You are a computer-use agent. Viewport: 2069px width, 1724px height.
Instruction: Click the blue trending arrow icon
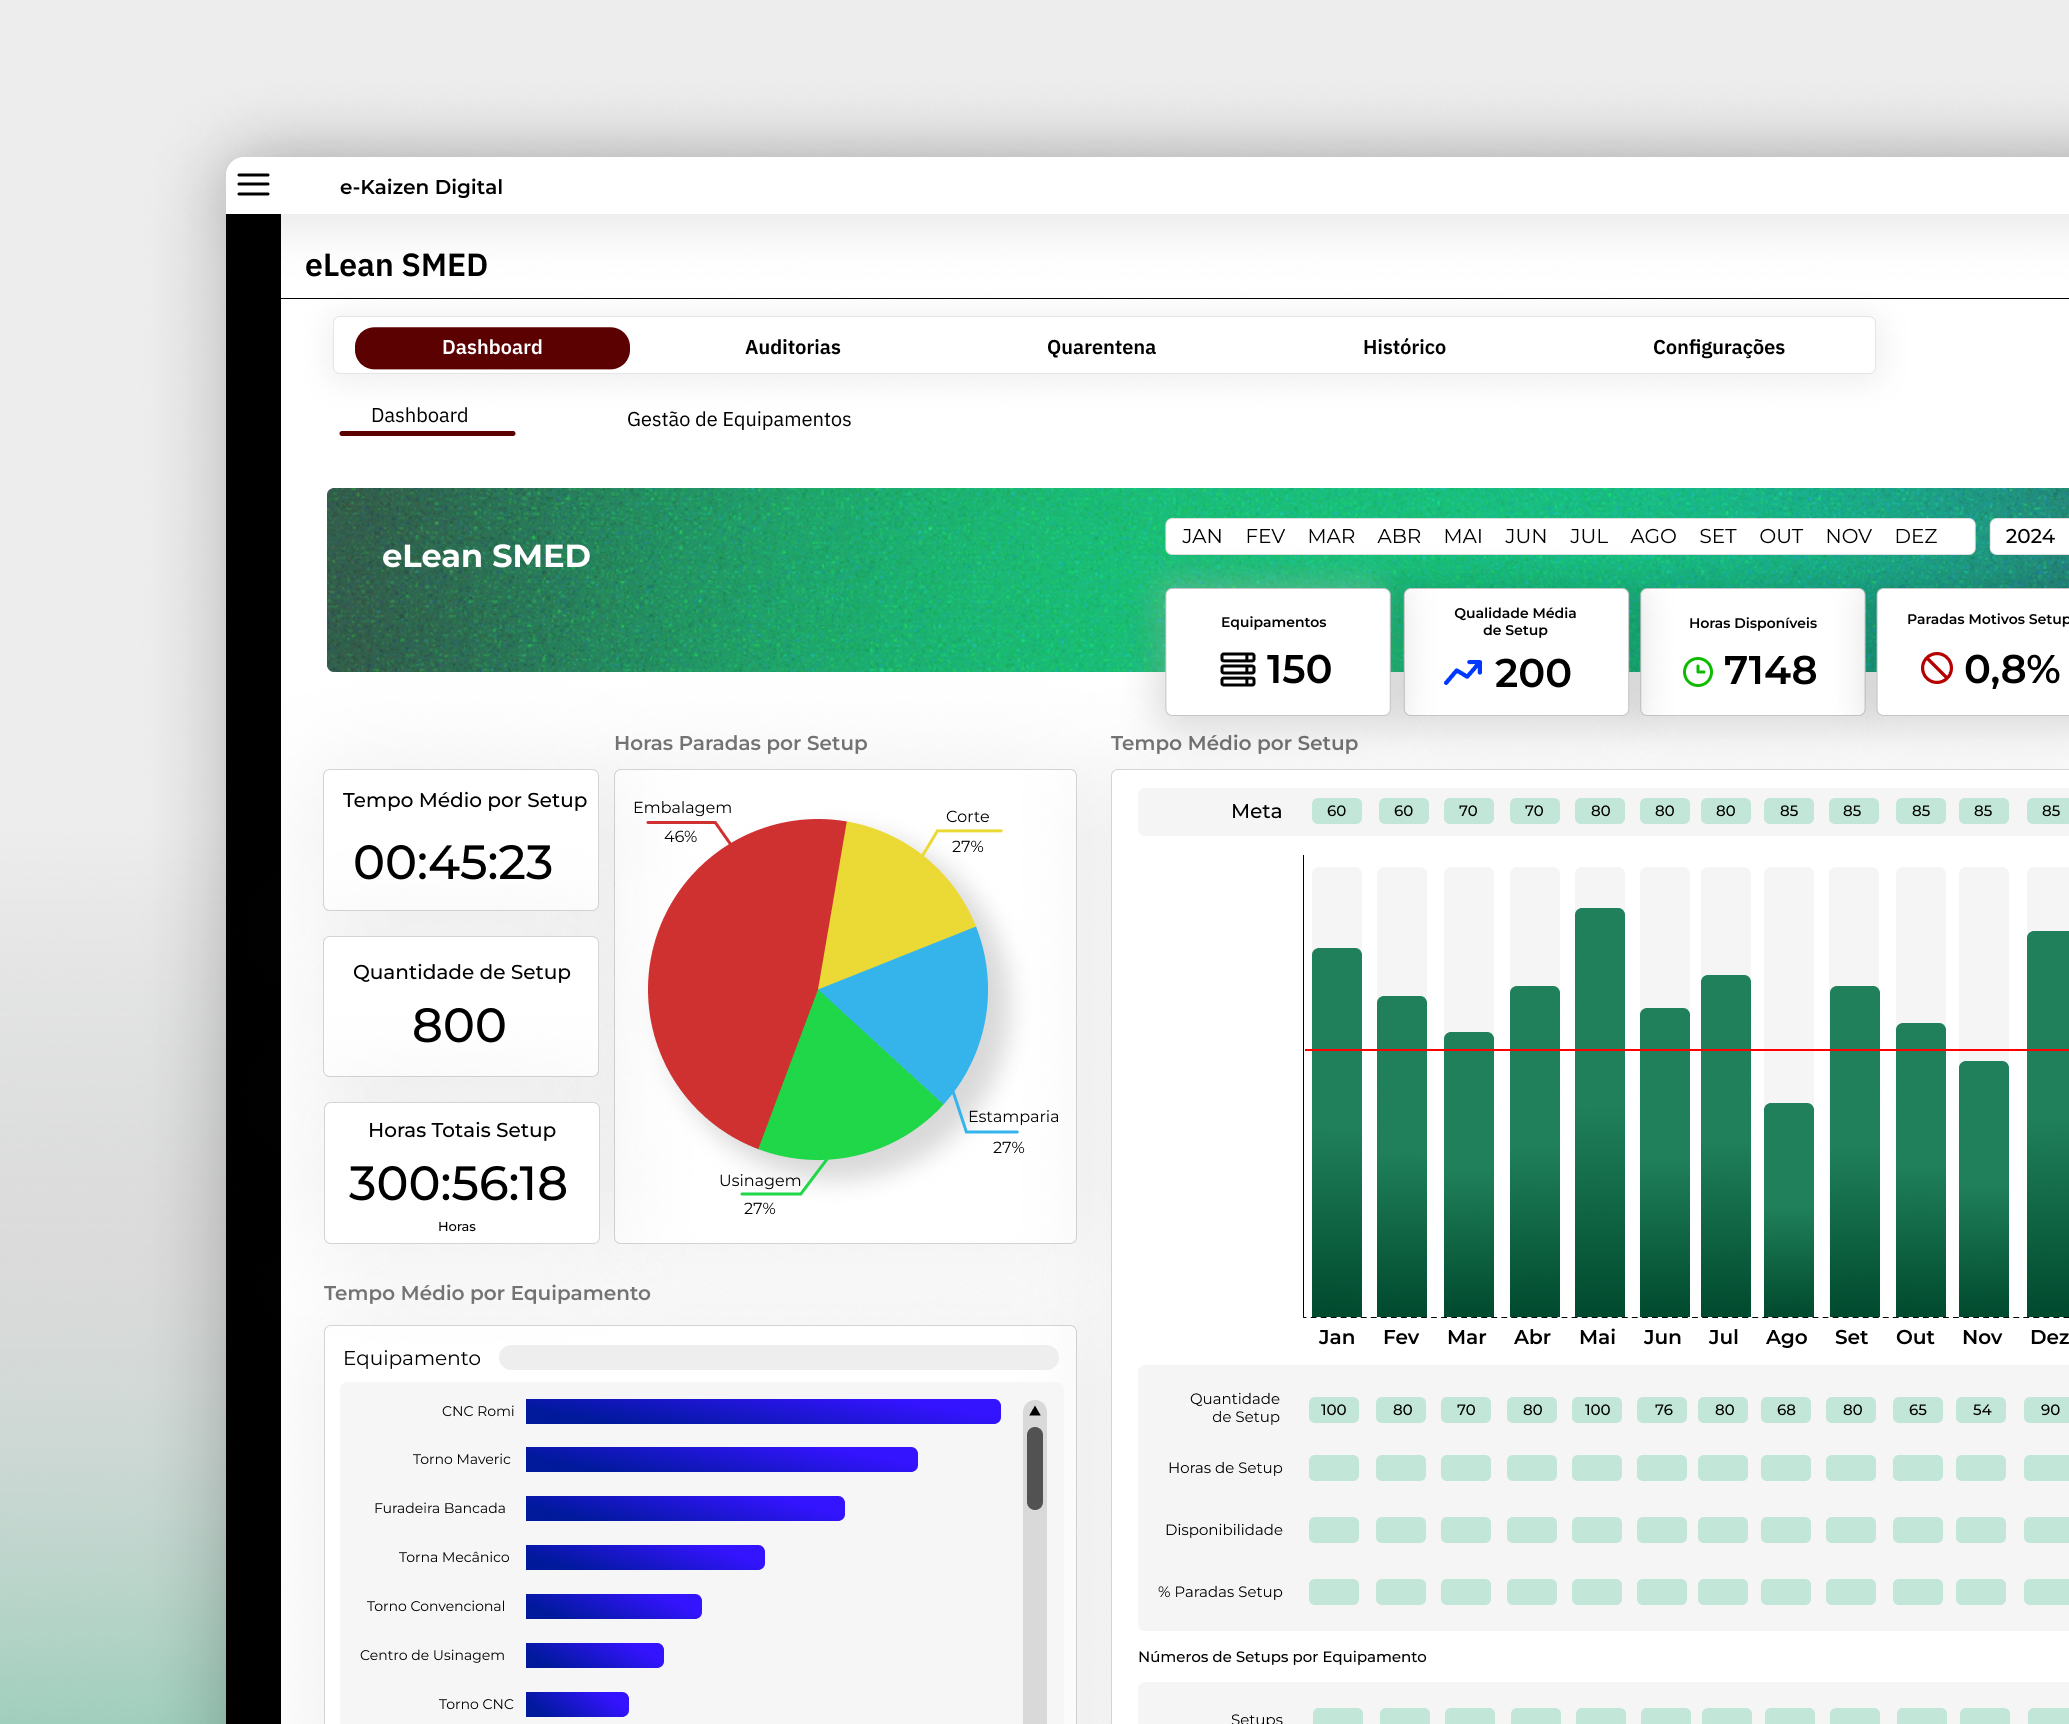click(1463, 672)
